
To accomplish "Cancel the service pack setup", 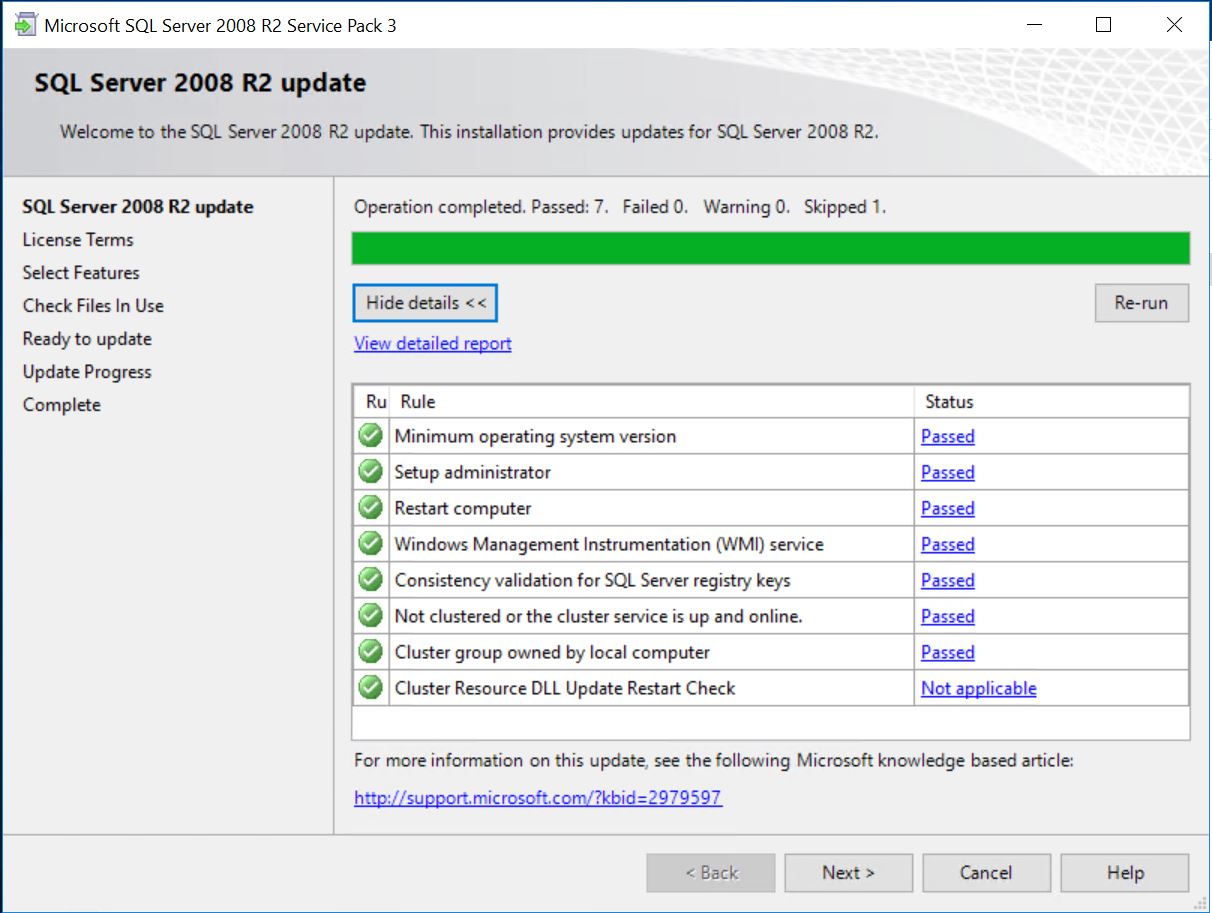I will (x=987, y=873).
